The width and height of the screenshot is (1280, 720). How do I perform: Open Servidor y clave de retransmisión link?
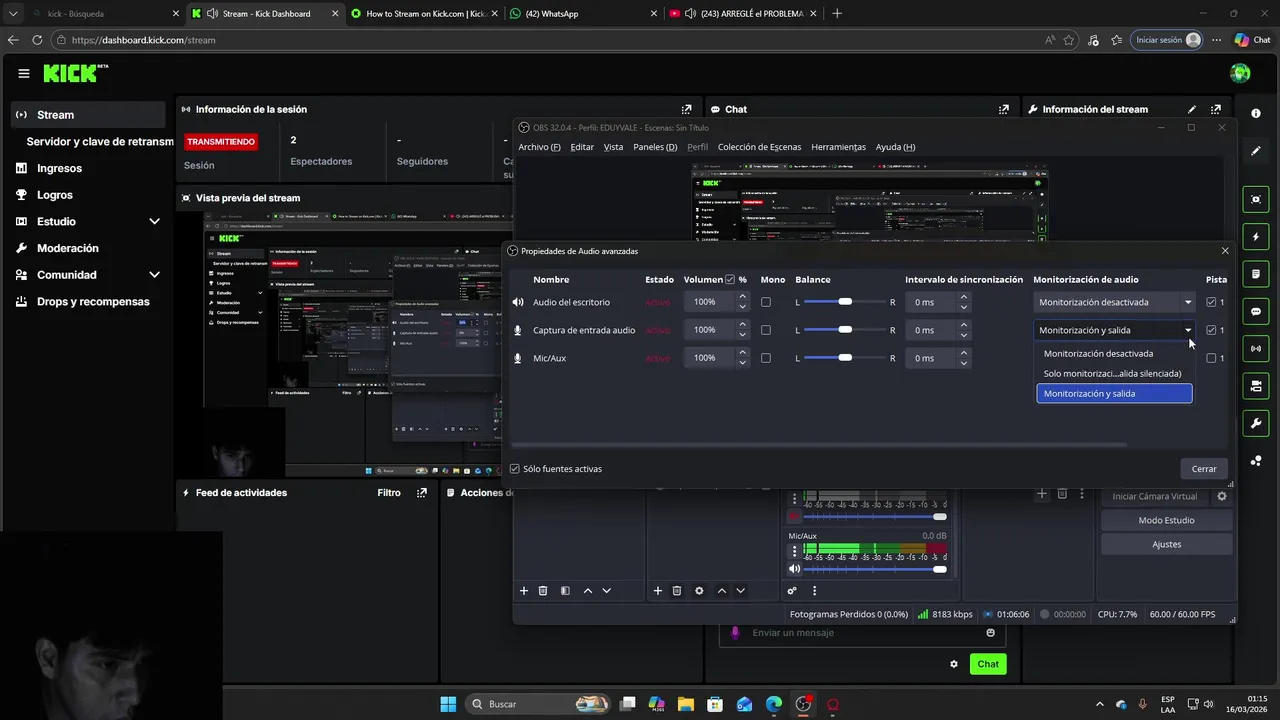(100, 141)
